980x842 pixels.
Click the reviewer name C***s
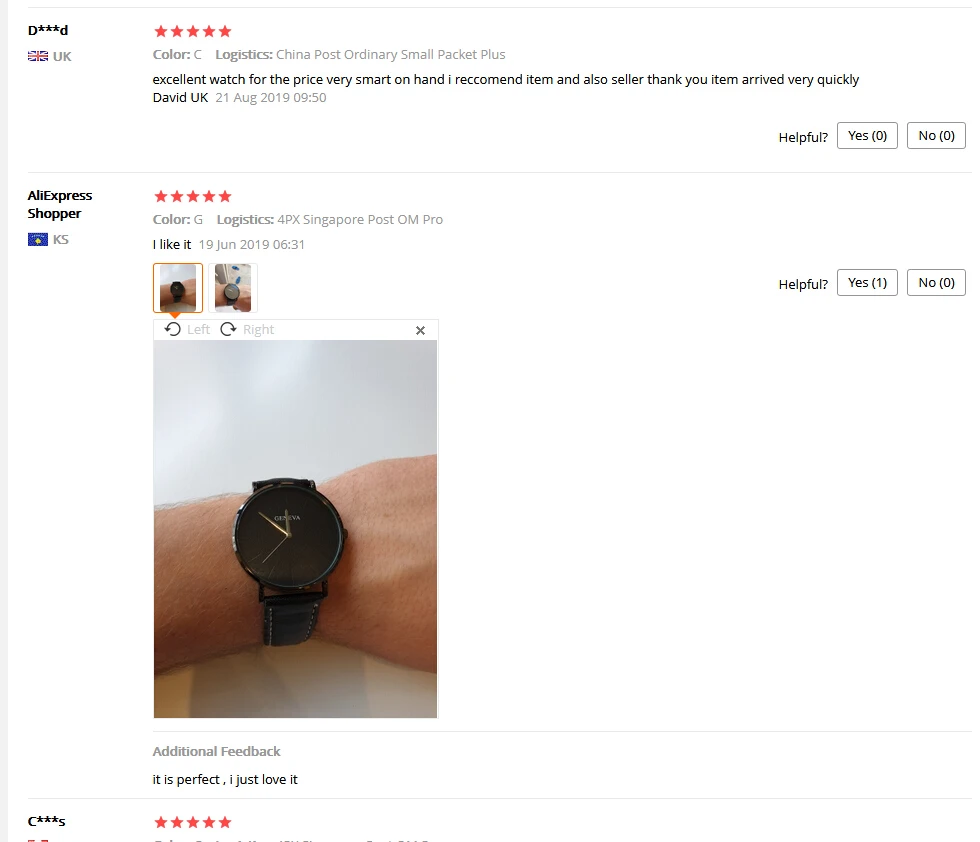tap(46, 821)
